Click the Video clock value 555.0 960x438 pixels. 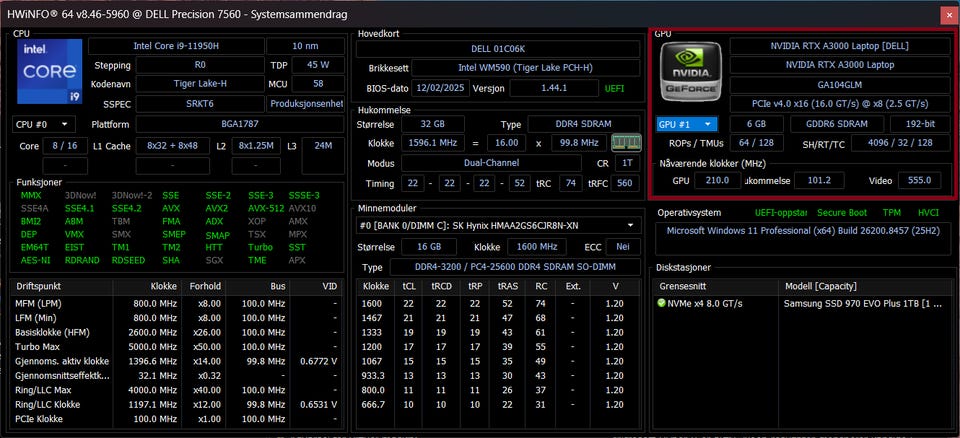point(920,180)
